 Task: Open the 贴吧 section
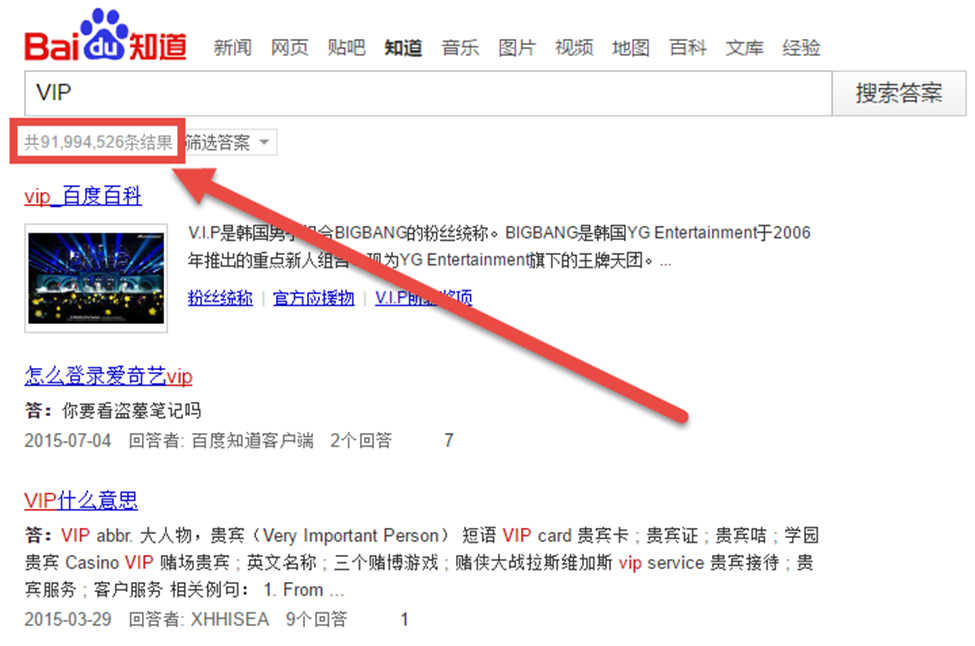pyautogui.click(x=346, y=46)
